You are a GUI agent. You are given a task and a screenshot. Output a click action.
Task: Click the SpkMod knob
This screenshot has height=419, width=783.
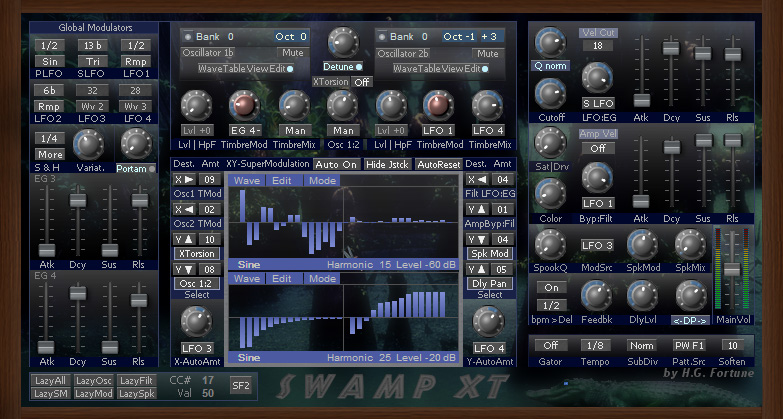pyautogui.click(x=643, y=245)
